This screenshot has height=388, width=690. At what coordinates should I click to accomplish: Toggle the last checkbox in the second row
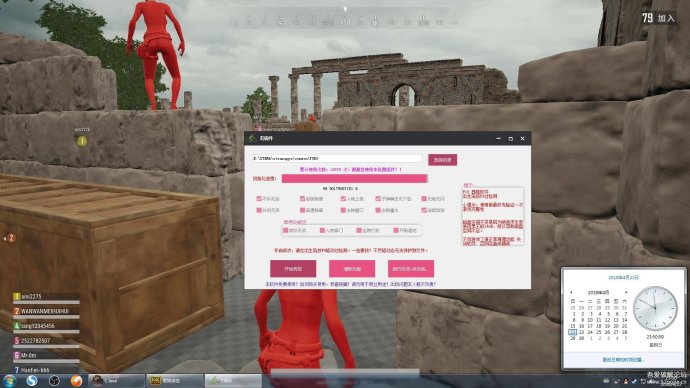tap(424, 210)
